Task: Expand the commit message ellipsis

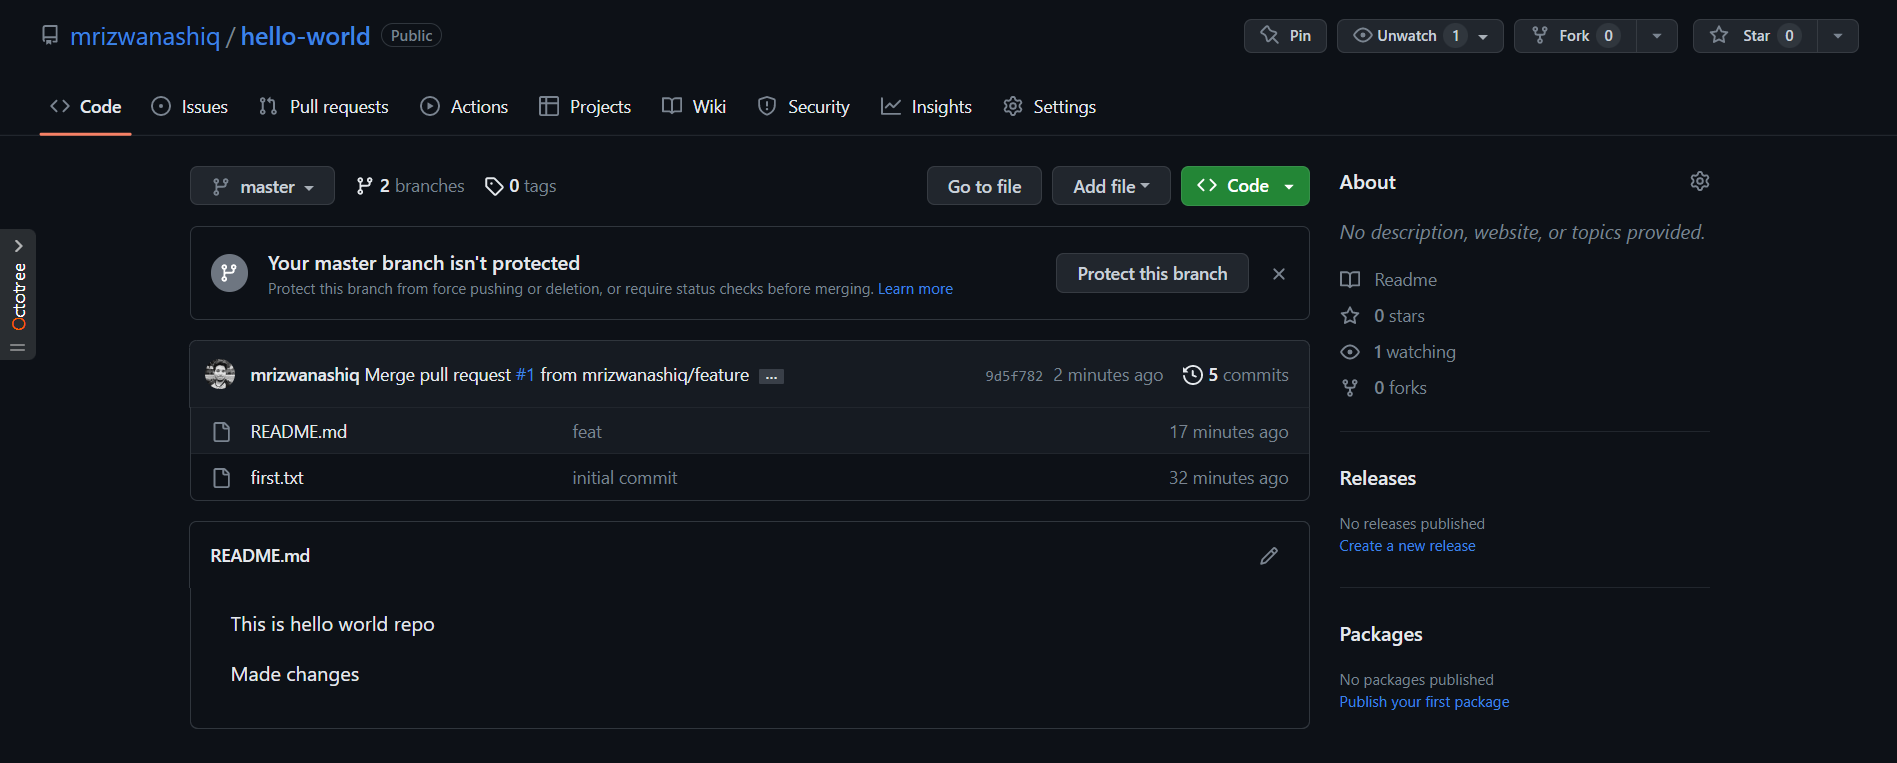Action: pyautogui.click(x=771, y=377)
